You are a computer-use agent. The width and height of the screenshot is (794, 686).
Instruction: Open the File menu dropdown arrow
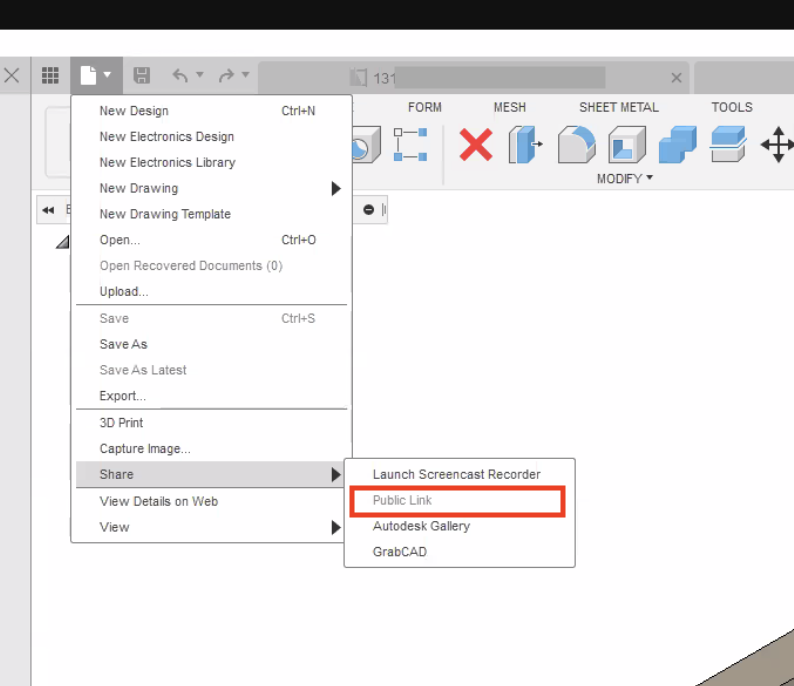click(107, 74)
